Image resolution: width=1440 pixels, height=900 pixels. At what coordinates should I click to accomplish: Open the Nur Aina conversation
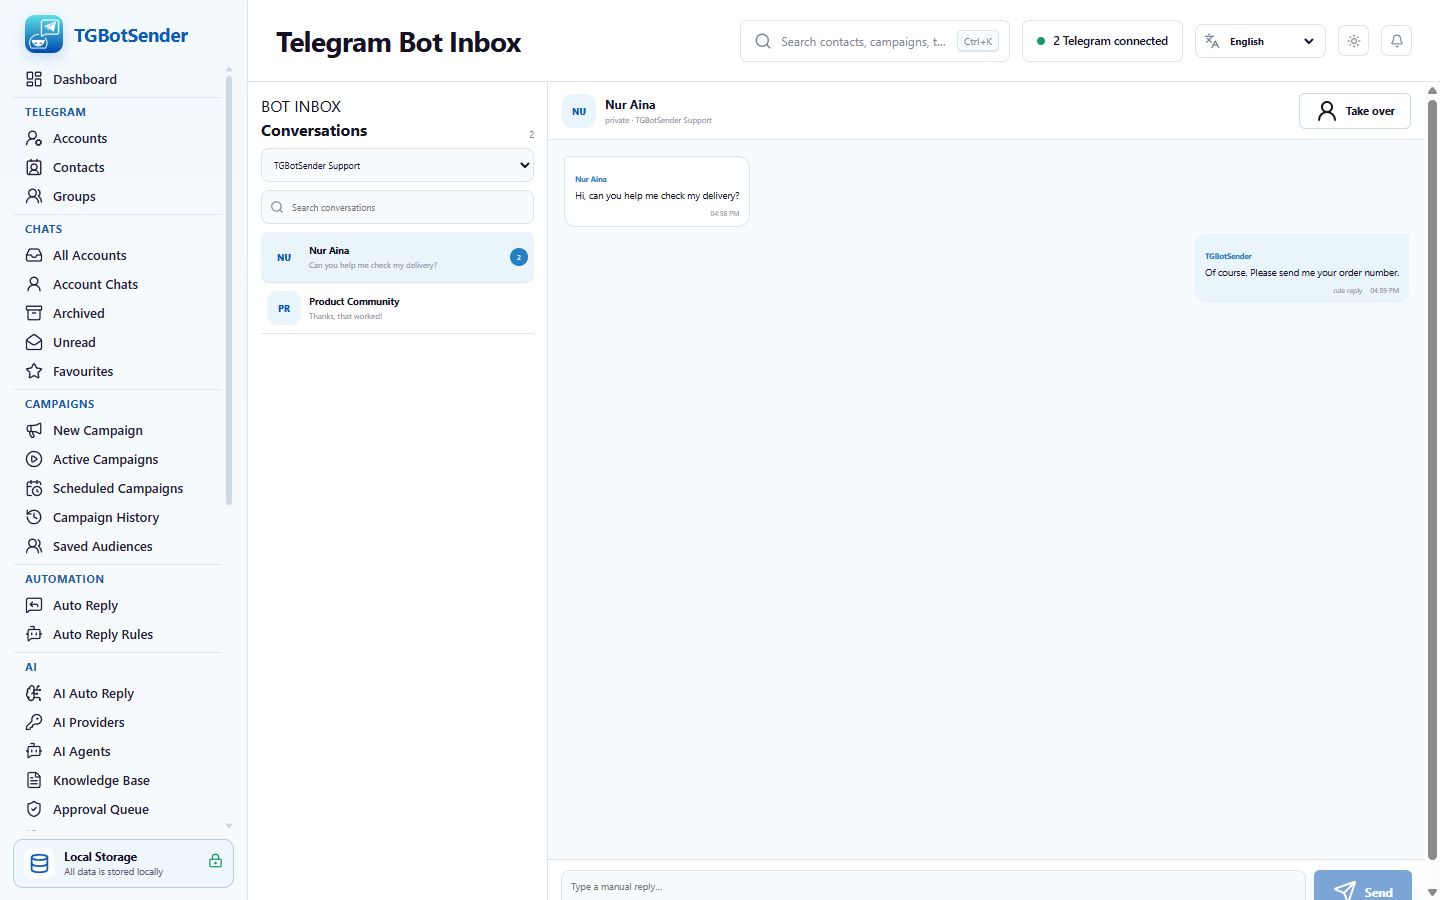pyautogui.click(x=397, y=257)
